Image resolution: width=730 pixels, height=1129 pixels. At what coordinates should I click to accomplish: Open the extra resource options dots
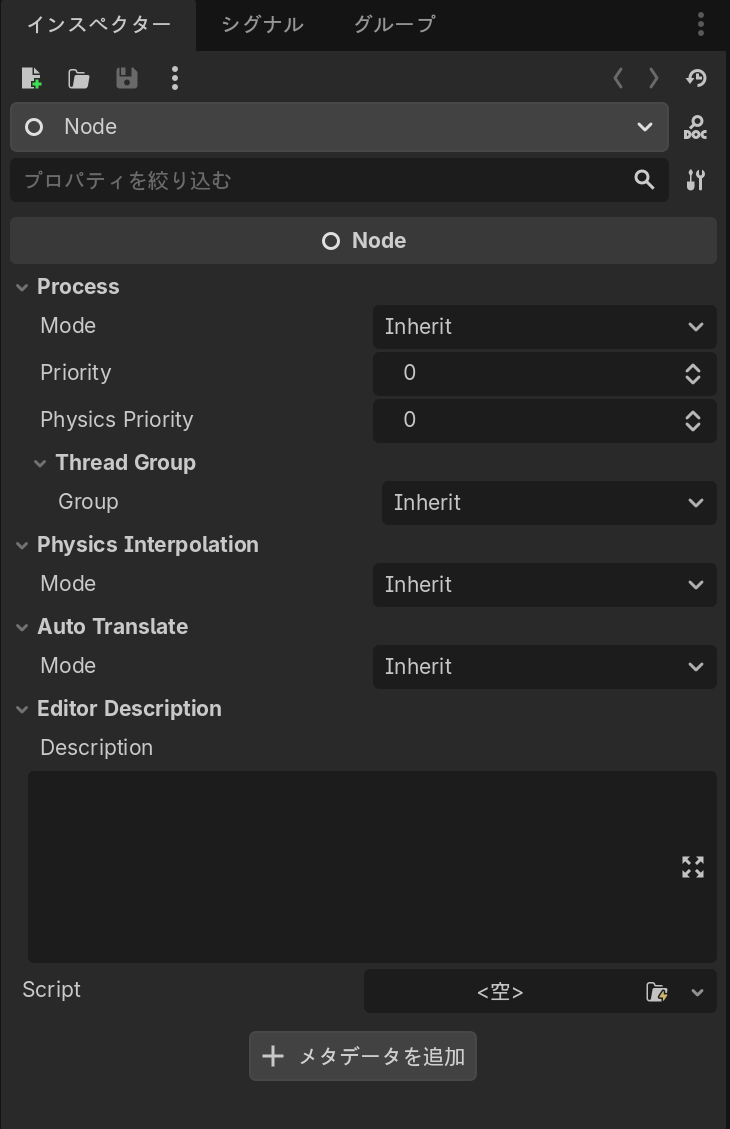(174, 78)
